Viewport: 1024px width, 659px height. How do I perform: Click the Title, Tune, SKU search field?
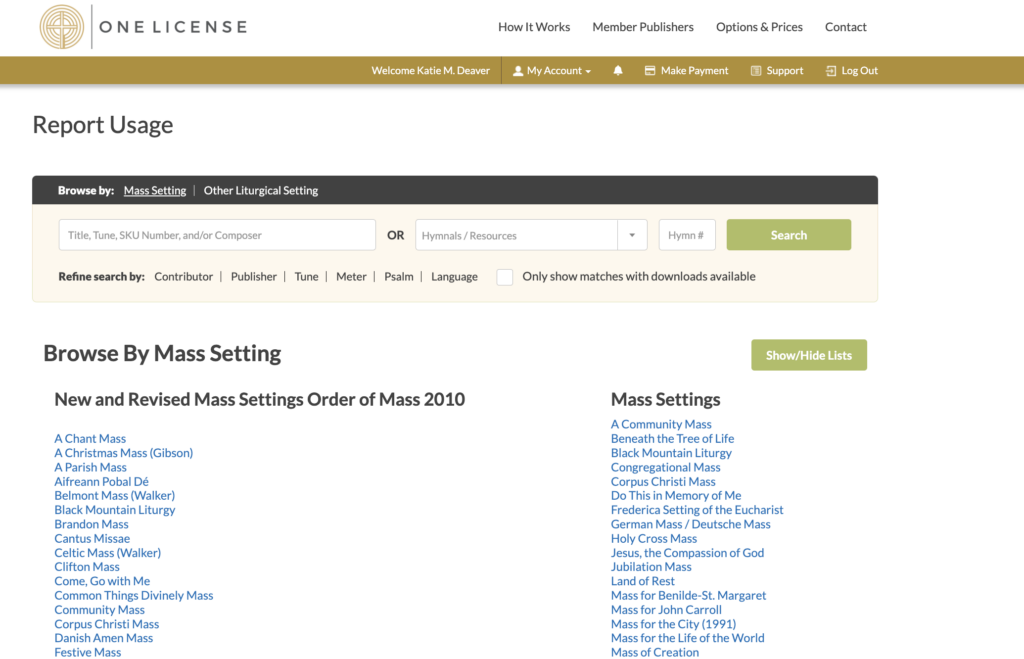(216, 234)
